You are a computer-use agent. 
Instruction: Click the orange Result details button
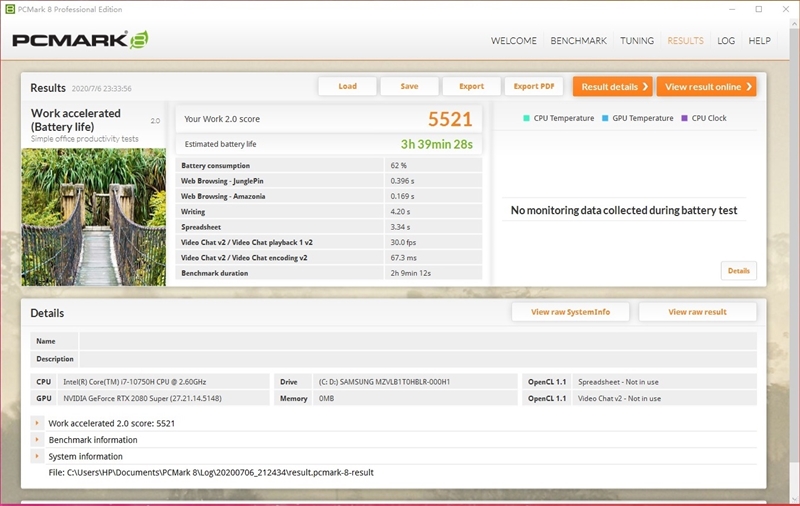click(612, 87)
